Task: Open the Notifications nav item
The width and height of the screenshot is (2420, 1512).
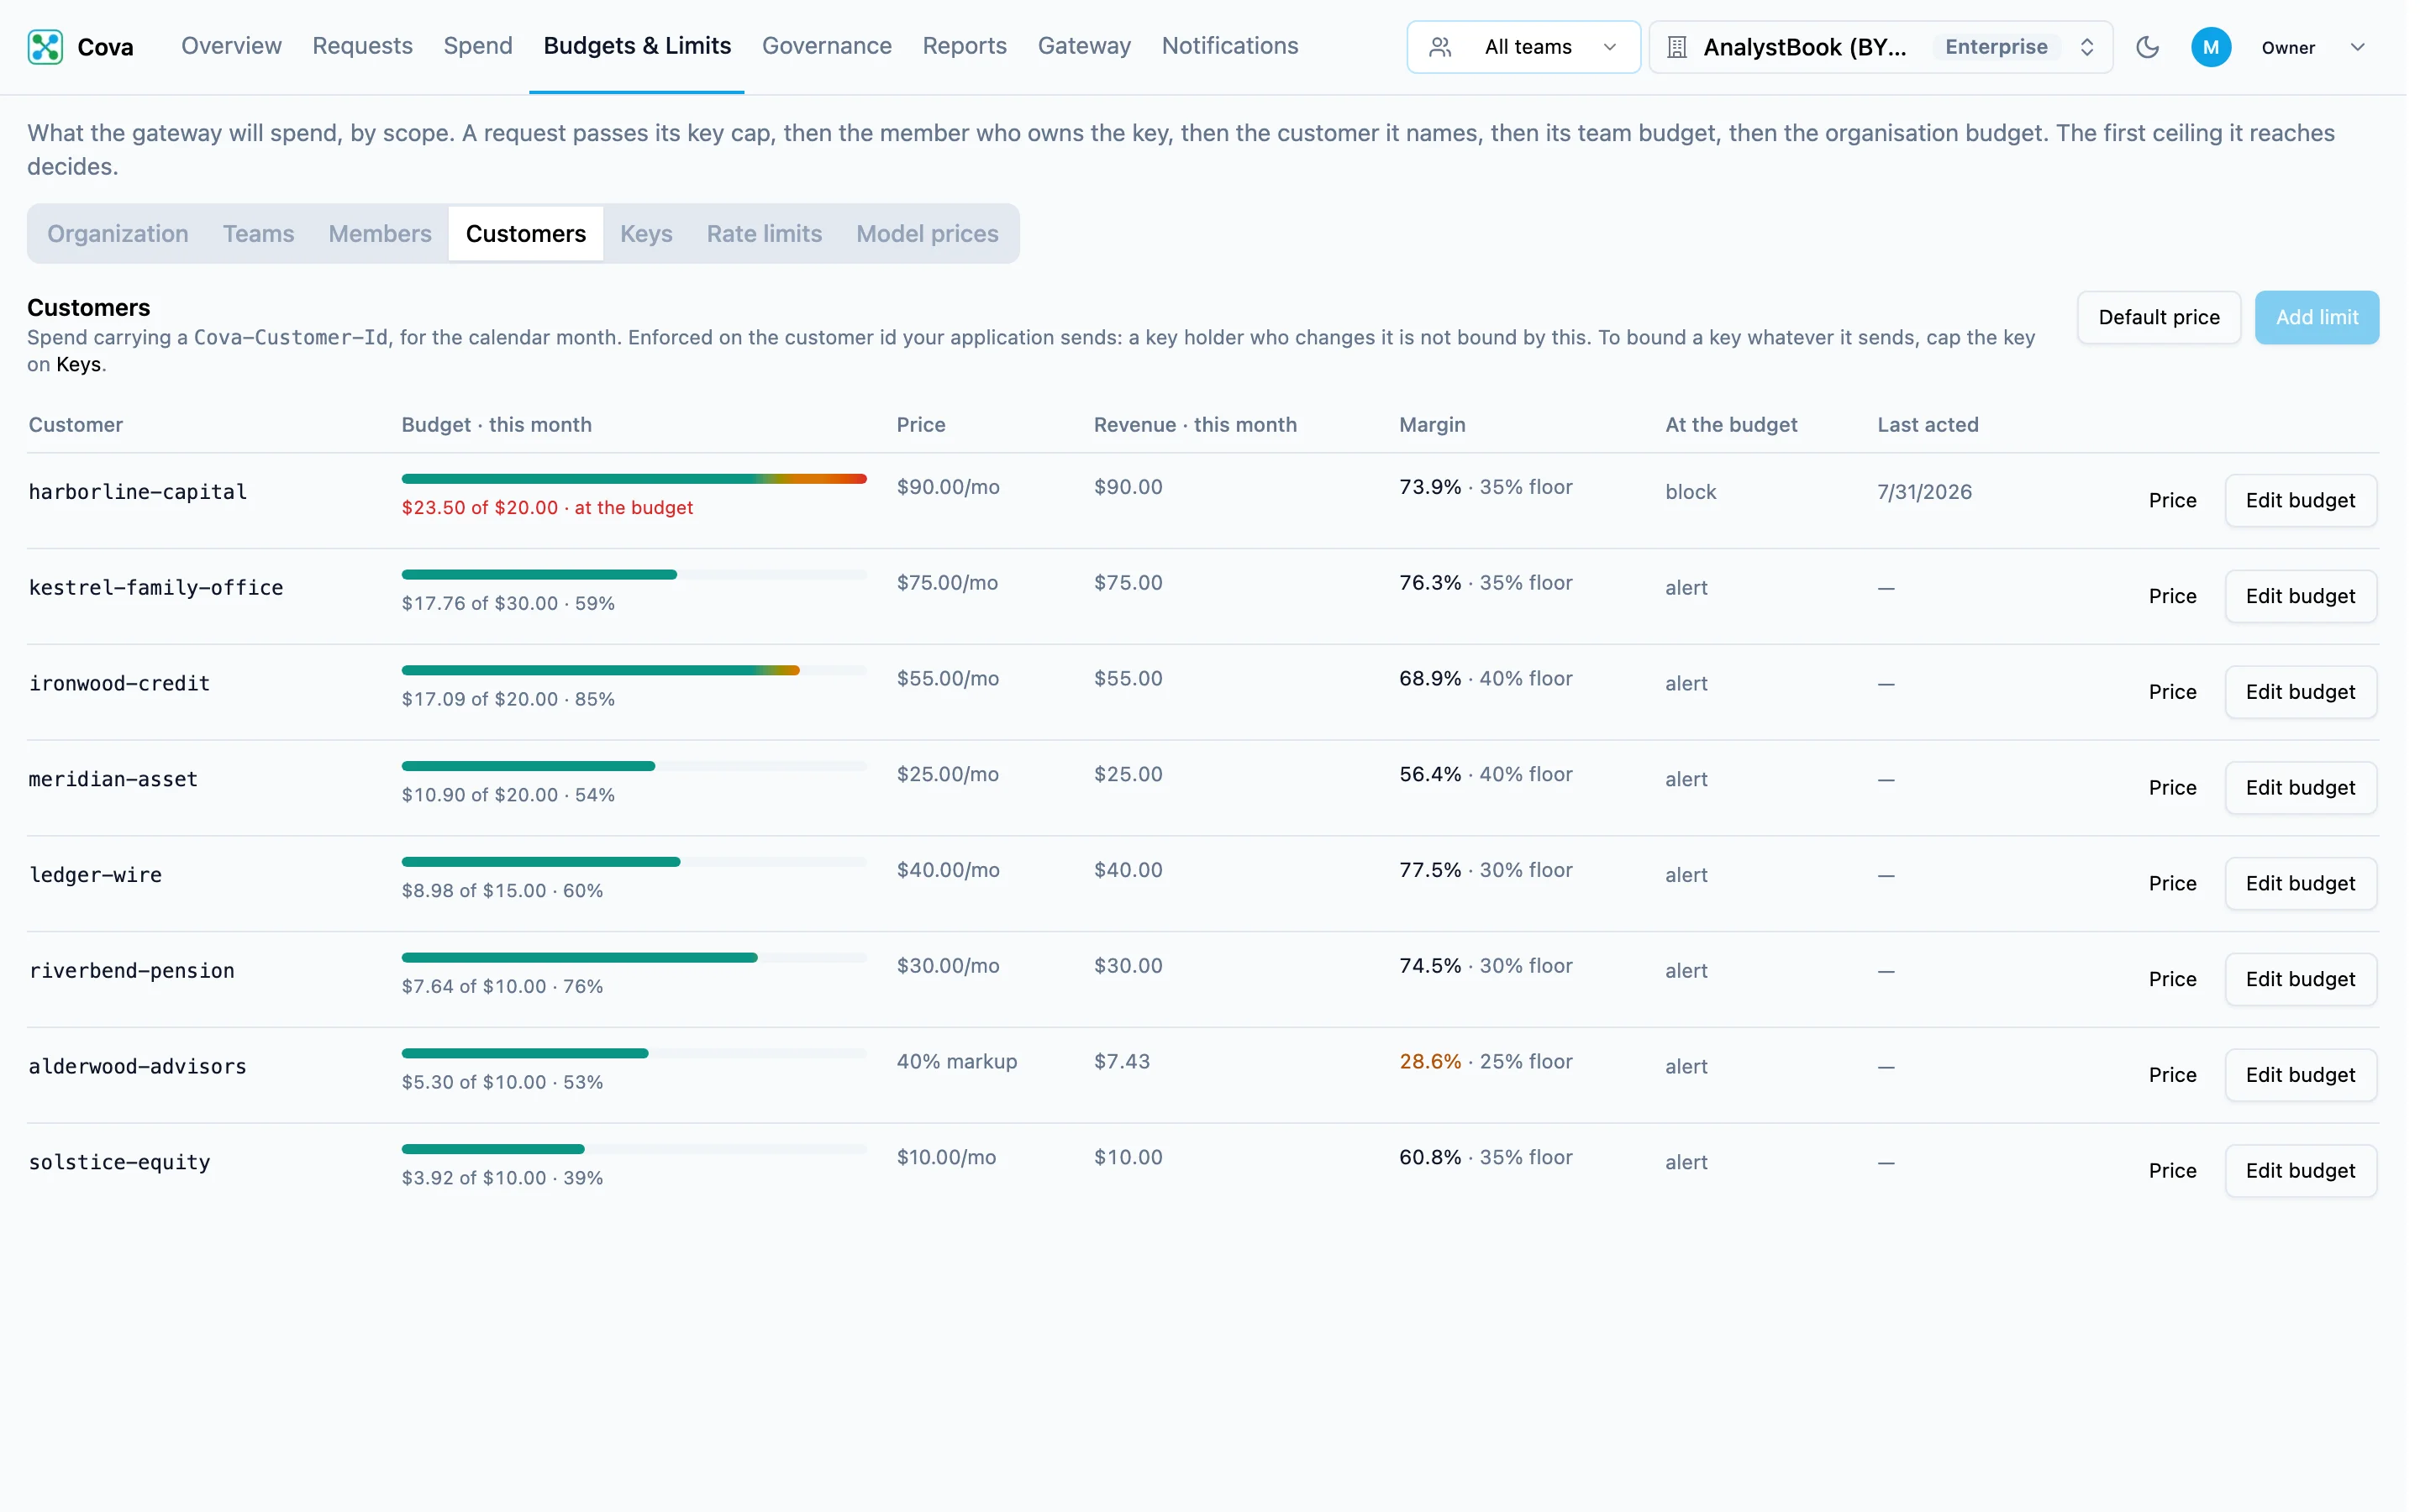Action: 1230,46
